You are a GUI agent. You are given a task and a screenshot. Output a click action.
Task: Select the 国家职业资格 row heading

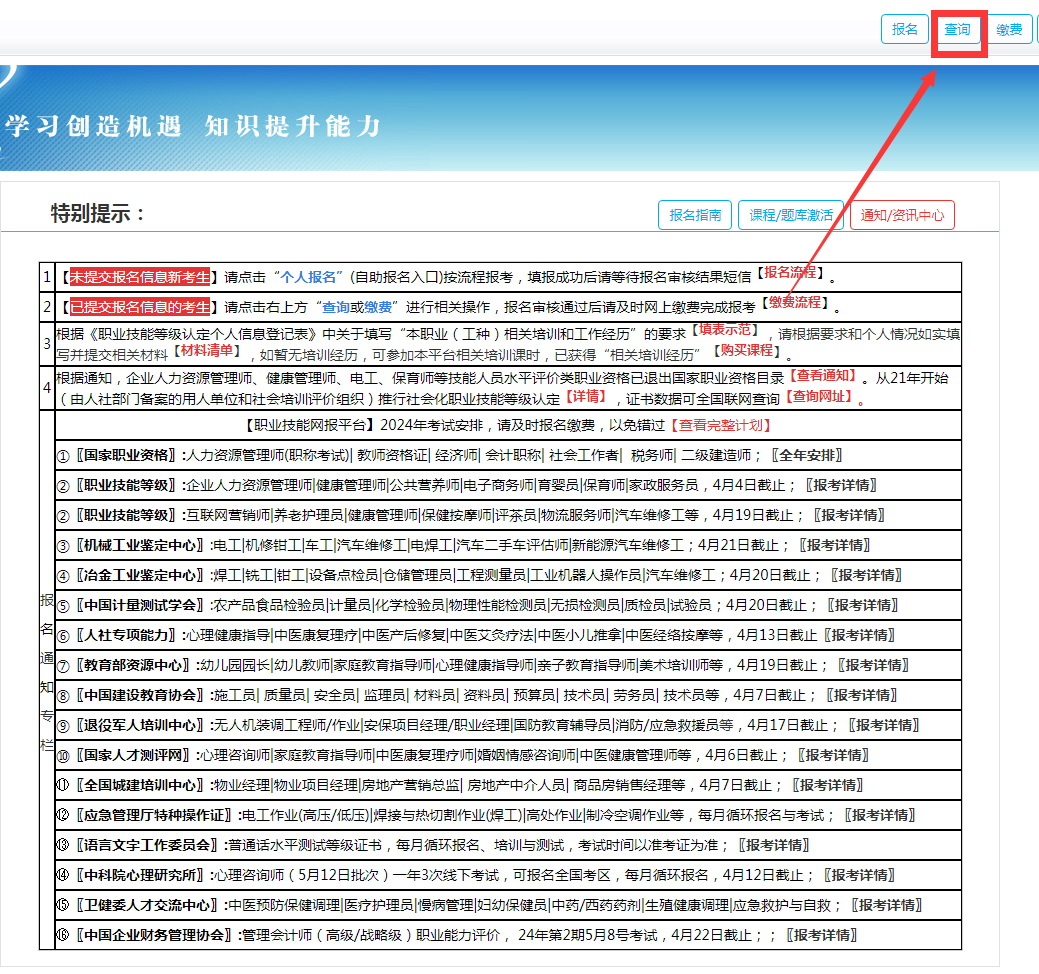[x=126, y=455]
